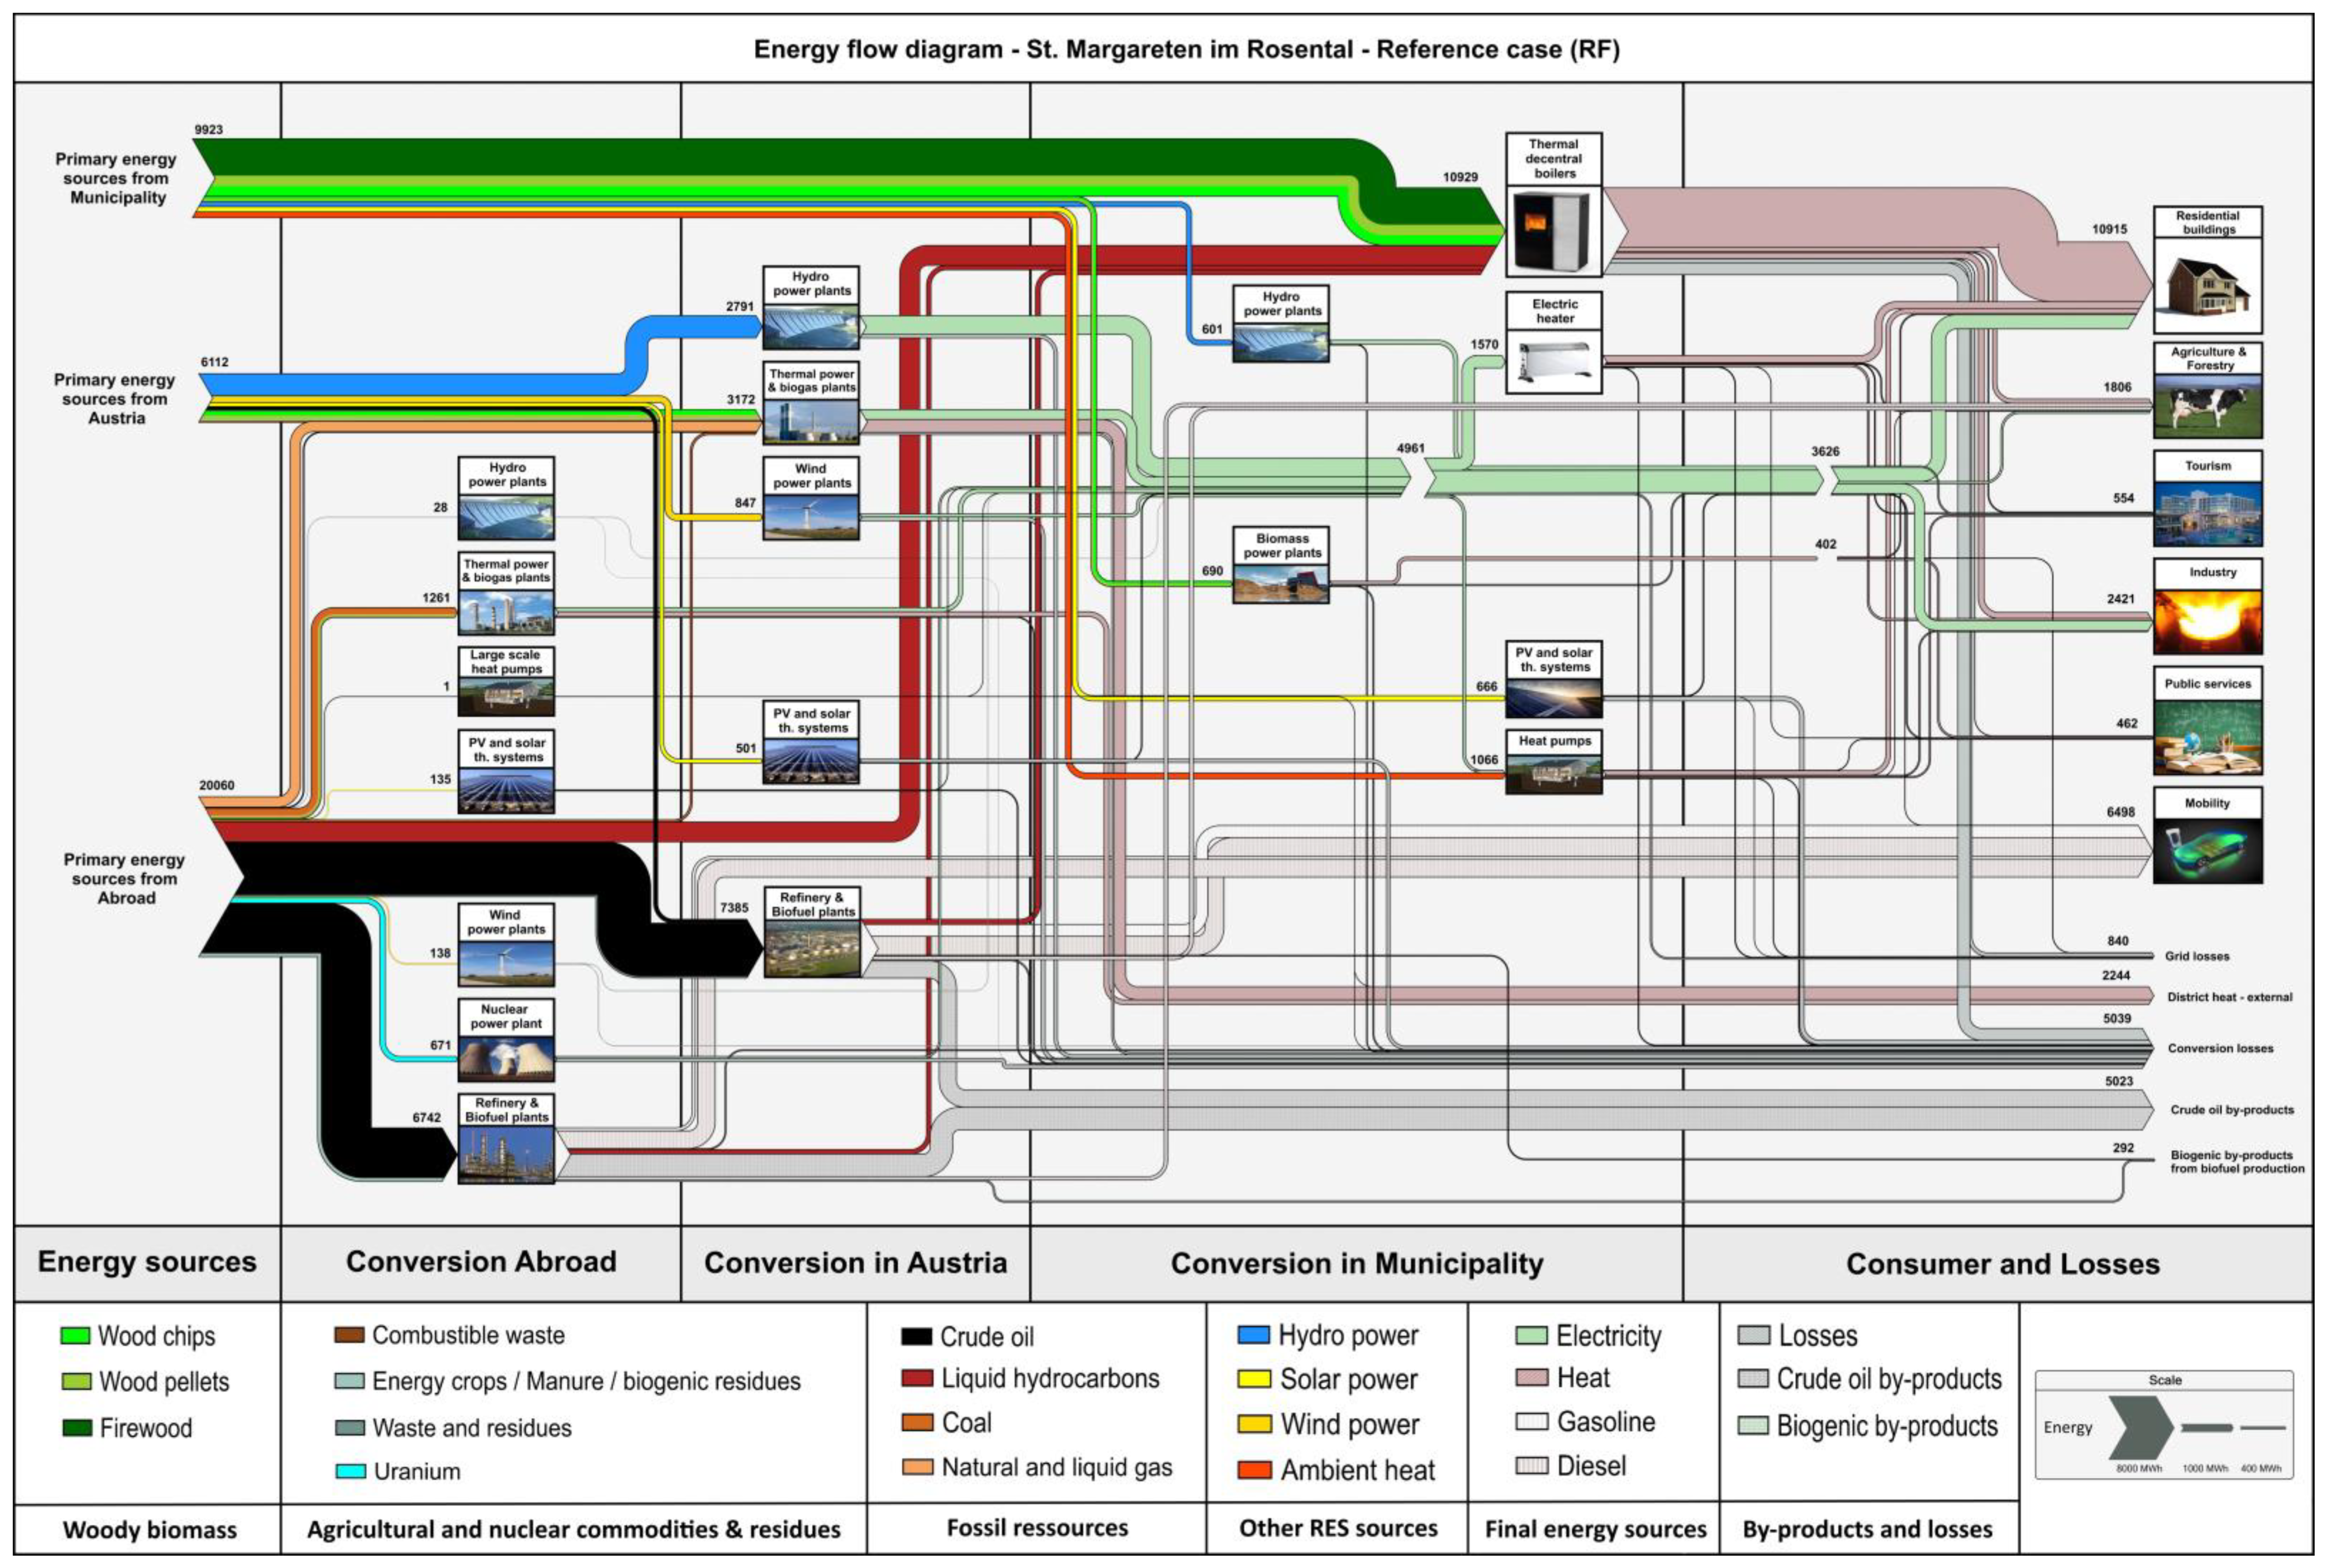Click the Conversion in Austria column header
The image size is (2327, 1568).
click(x=855, y=1263)
